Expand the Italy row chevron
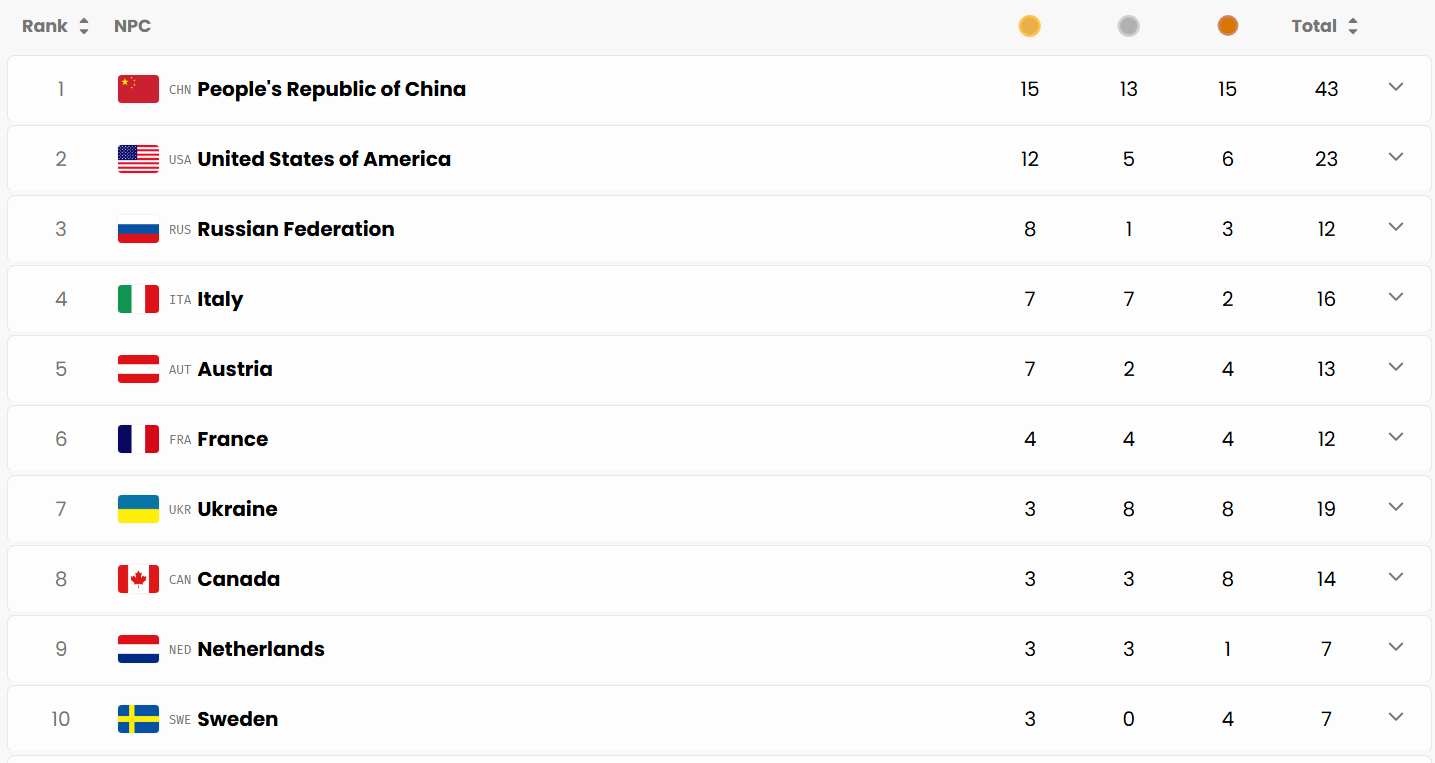The width and height of the screenshot is (1435, 763). [1396, 297]
